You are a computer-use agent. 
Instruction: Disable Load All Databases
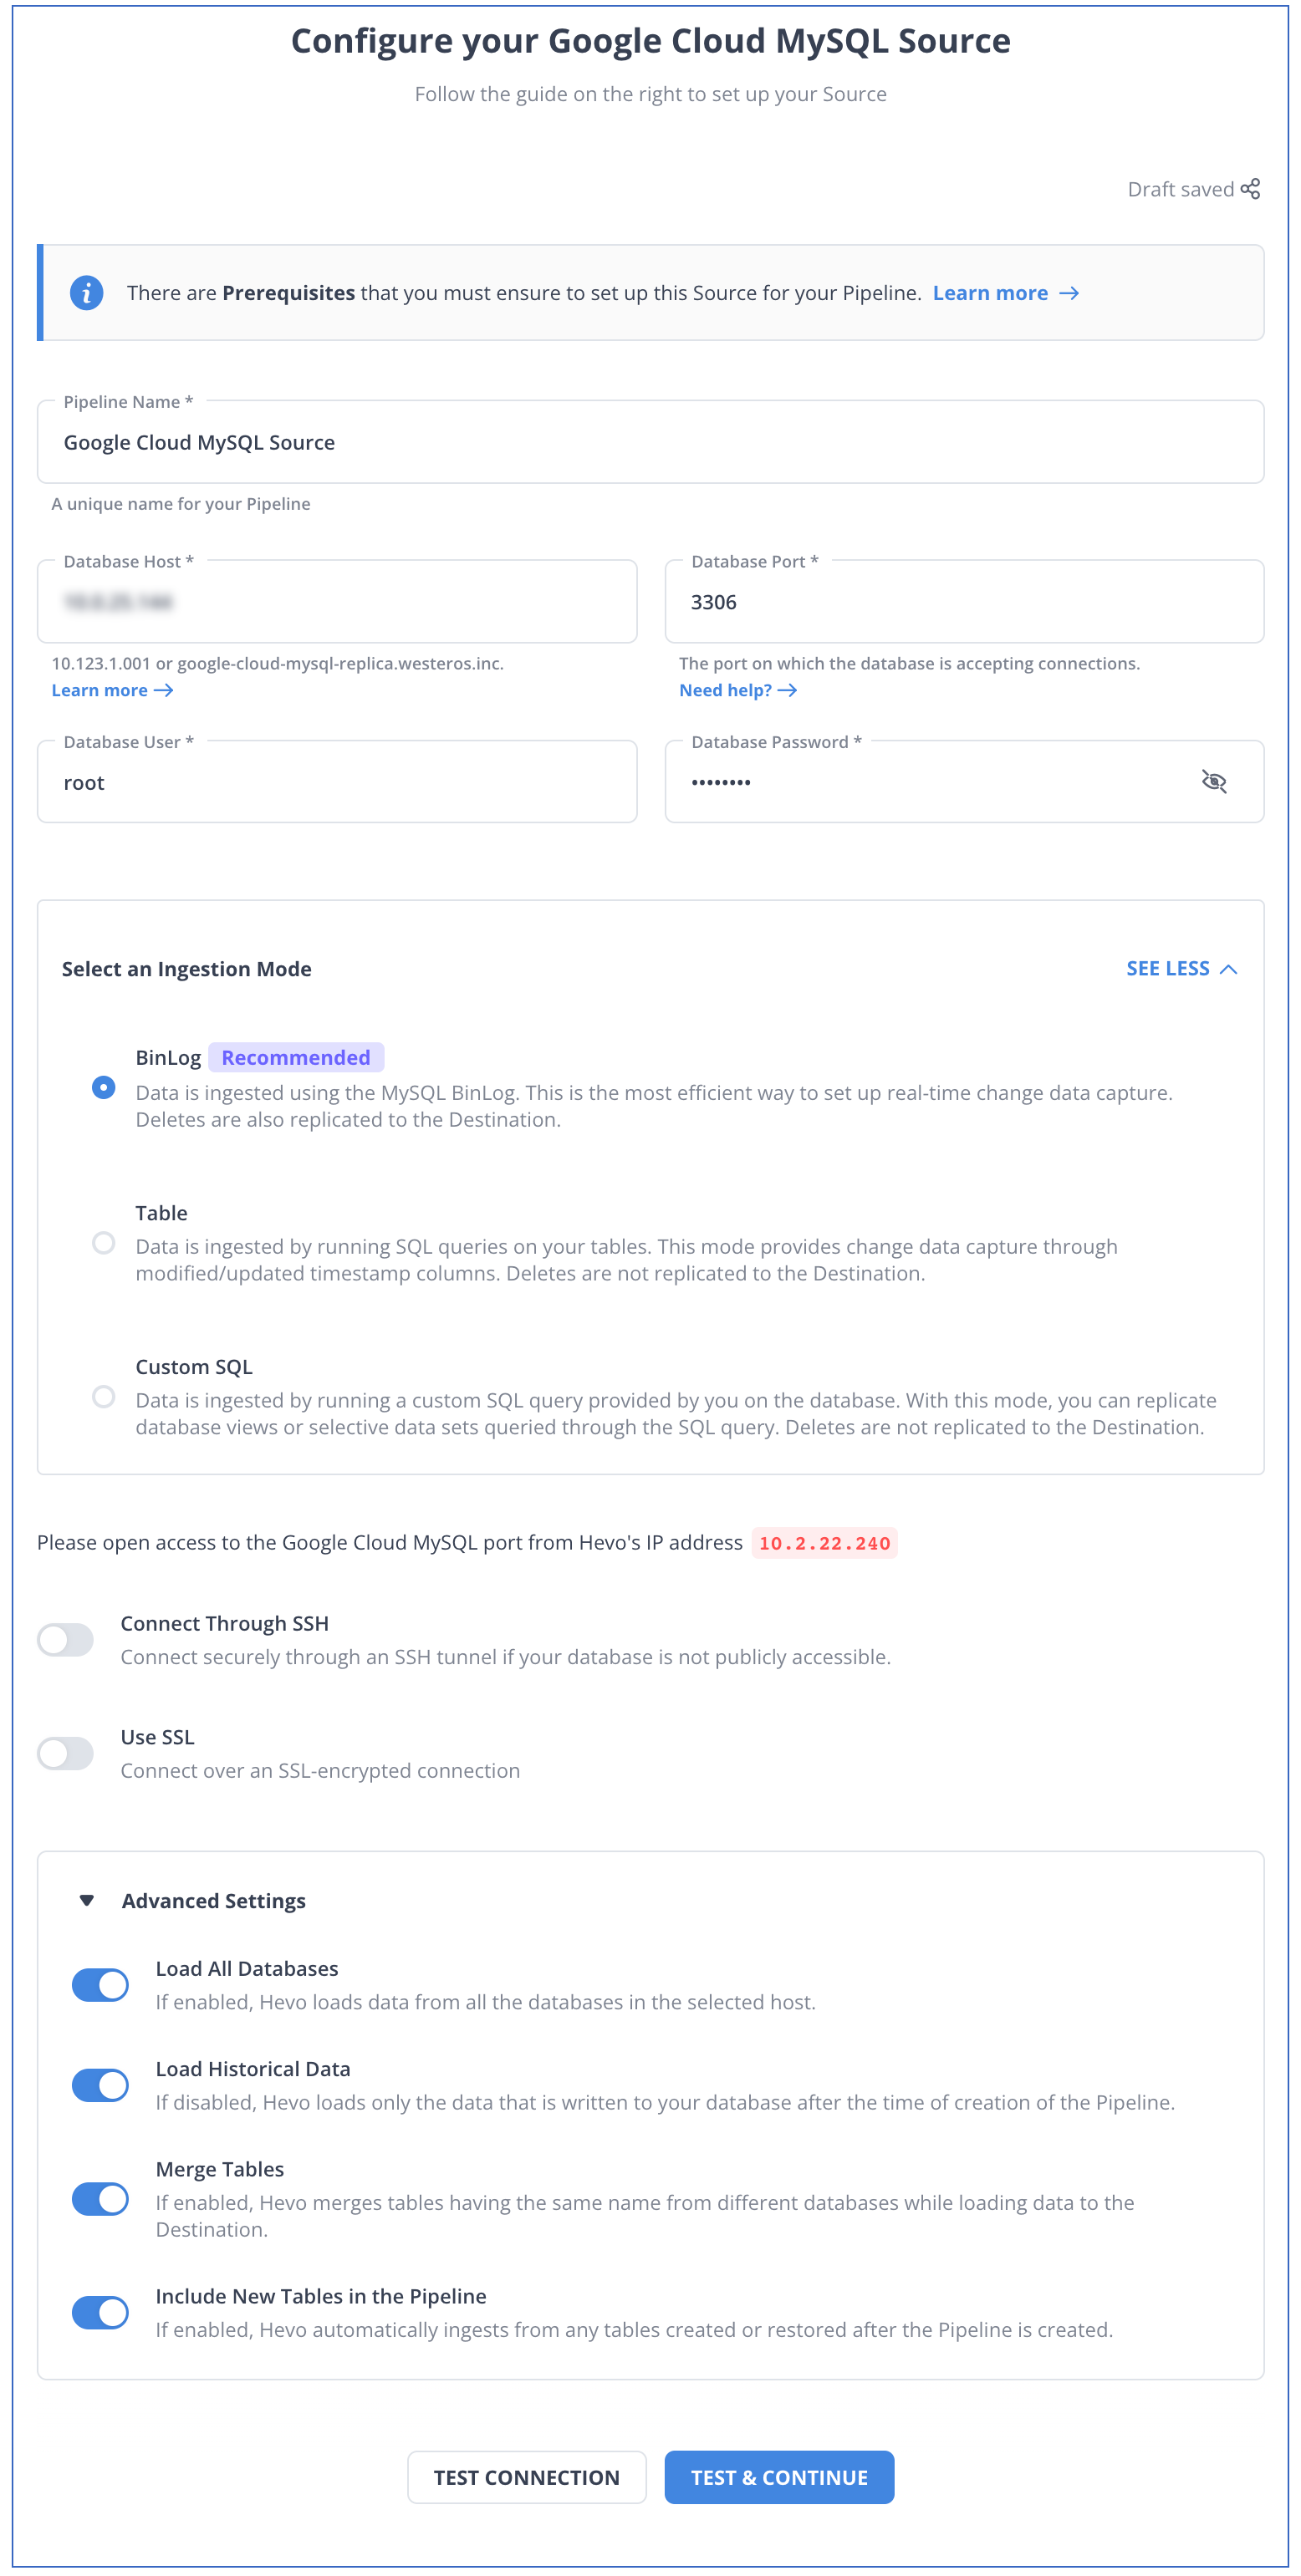pyautogui.click(x=100, y=1984)
